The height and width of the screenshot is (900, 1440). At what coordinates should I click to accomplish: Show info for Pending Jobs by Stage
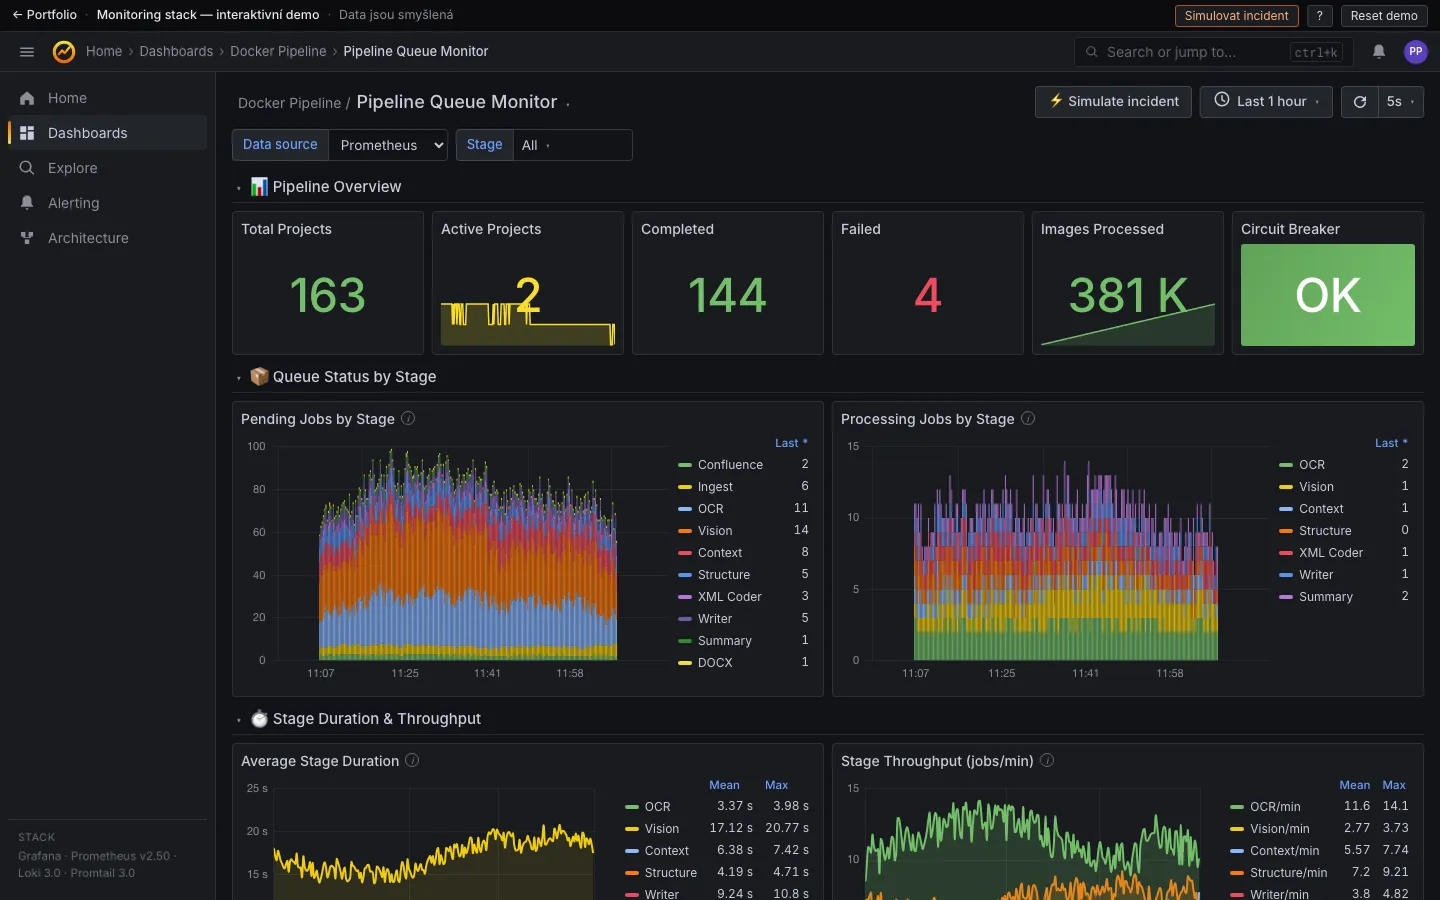coord(408,419)
